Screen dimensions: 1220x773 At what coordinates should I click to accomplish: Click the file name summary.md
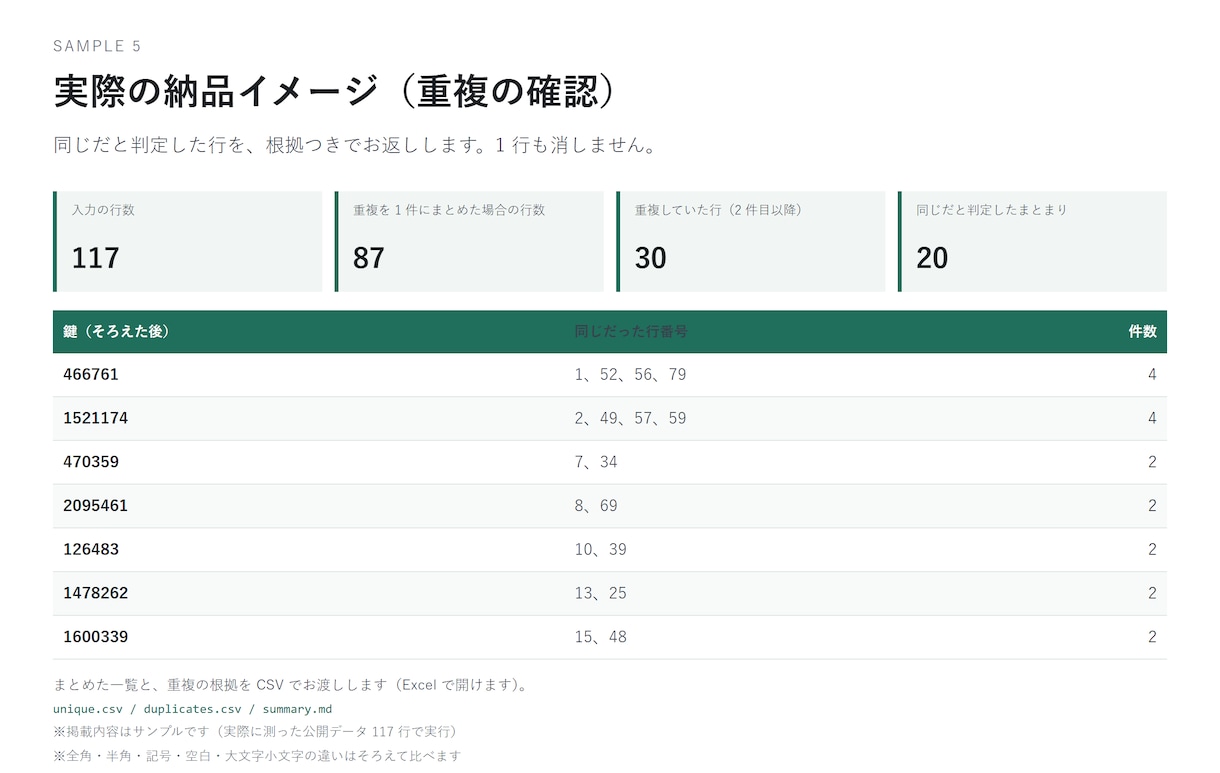tap(297, 709)
